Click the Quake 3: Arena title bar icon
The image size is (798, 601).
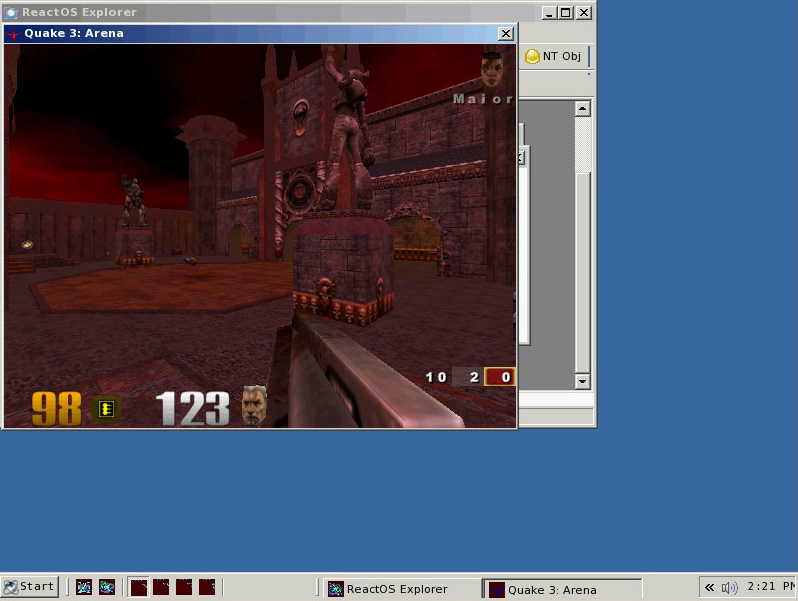[x=13, y=34]
